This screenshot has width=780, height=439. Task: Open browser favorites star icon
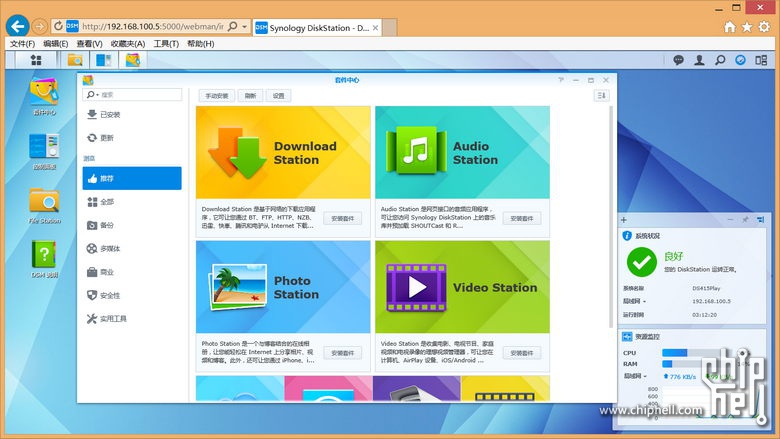tap(747, 27)
